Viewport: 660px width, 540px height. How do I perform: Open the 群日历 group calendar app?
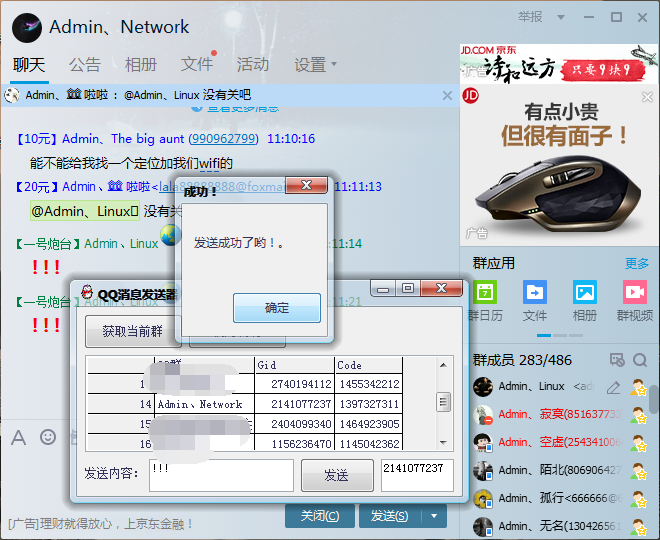pos(485,292)
